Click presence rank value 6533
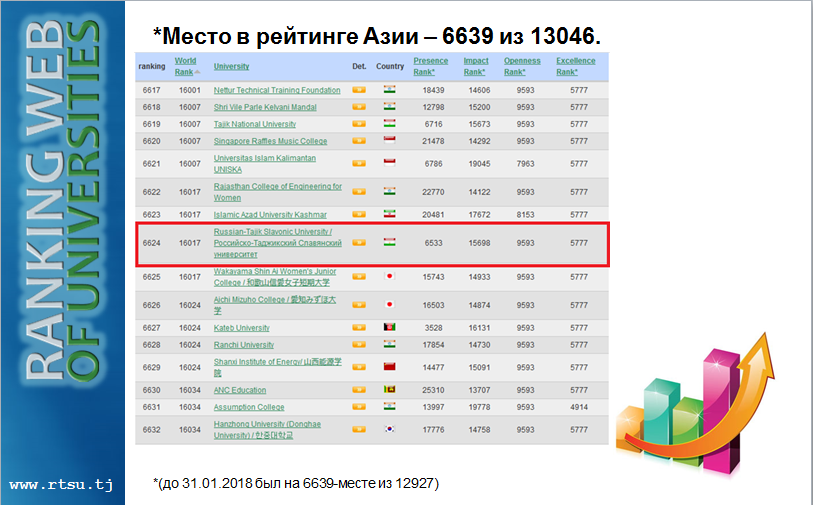813x505 pixels. [x=433, y=243]
